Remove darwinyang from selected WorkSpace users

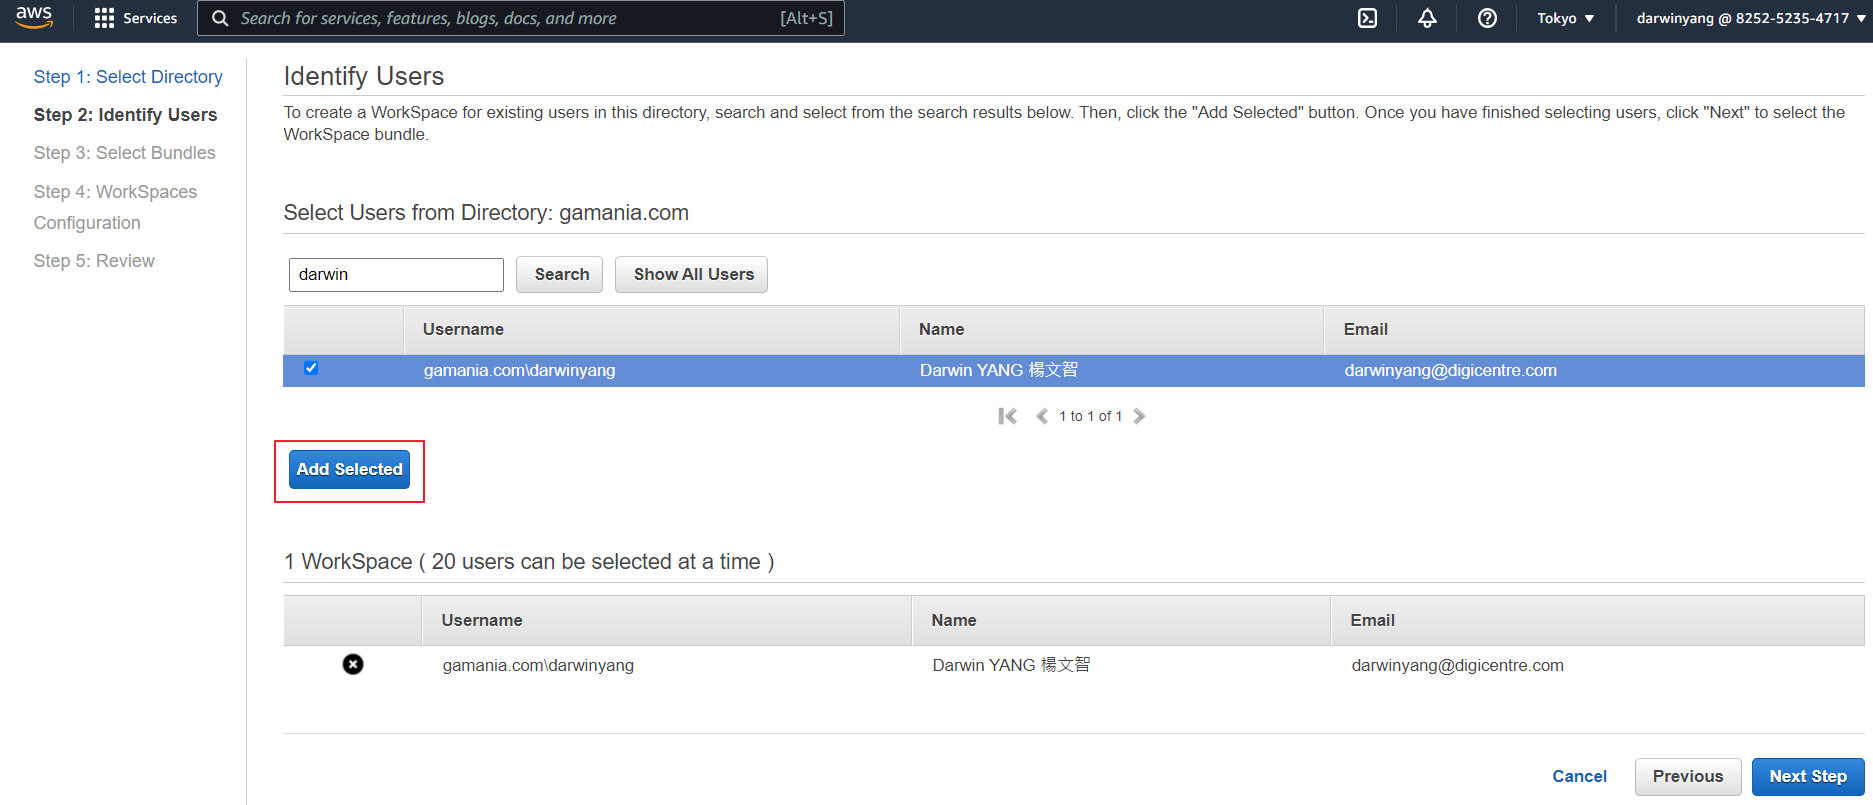(353, 664)
